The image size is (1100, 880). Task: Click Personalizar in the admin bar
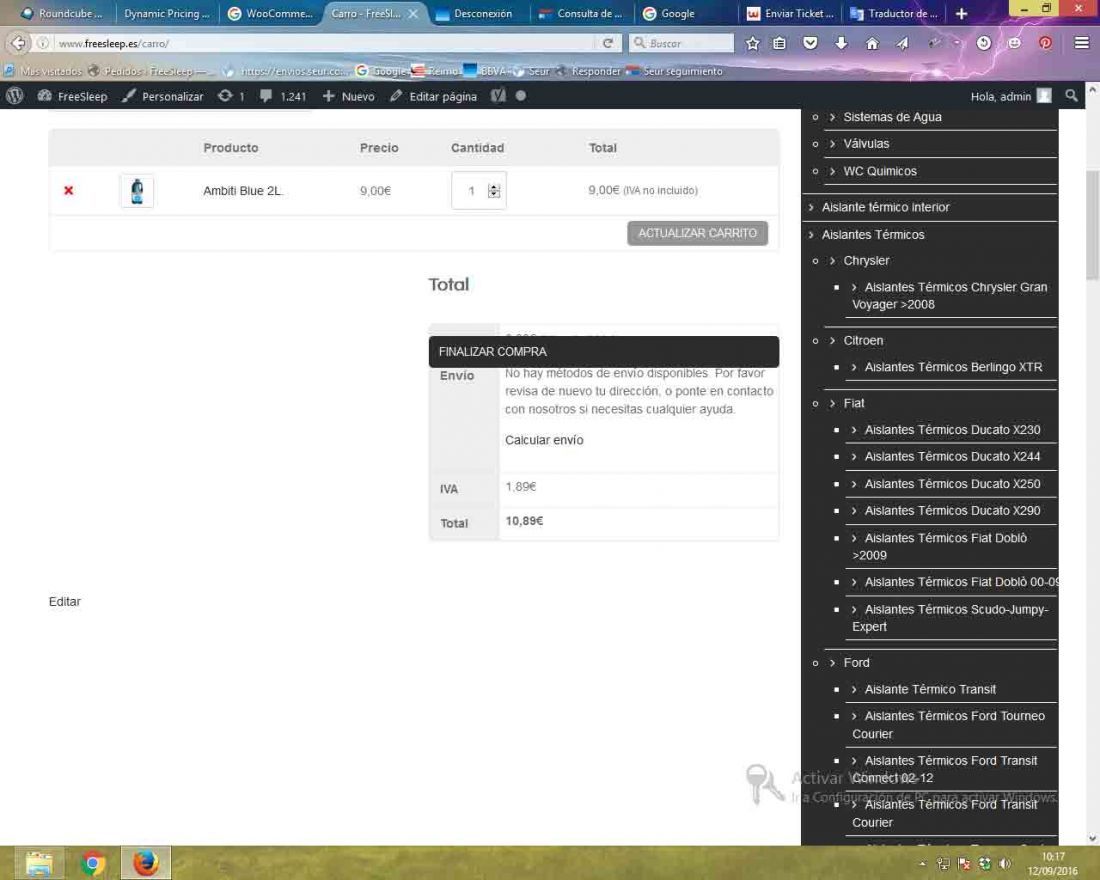click(x=162, y=96)
